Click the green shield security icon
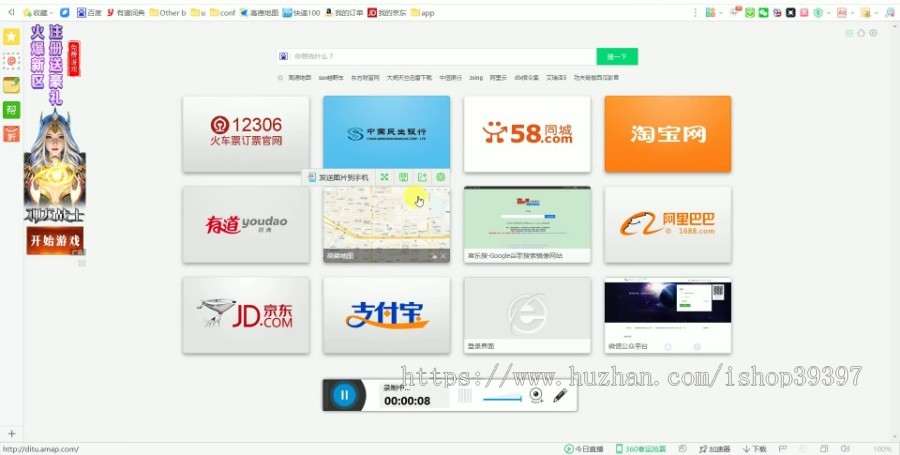The image size is (900, 455). (818, 13)
